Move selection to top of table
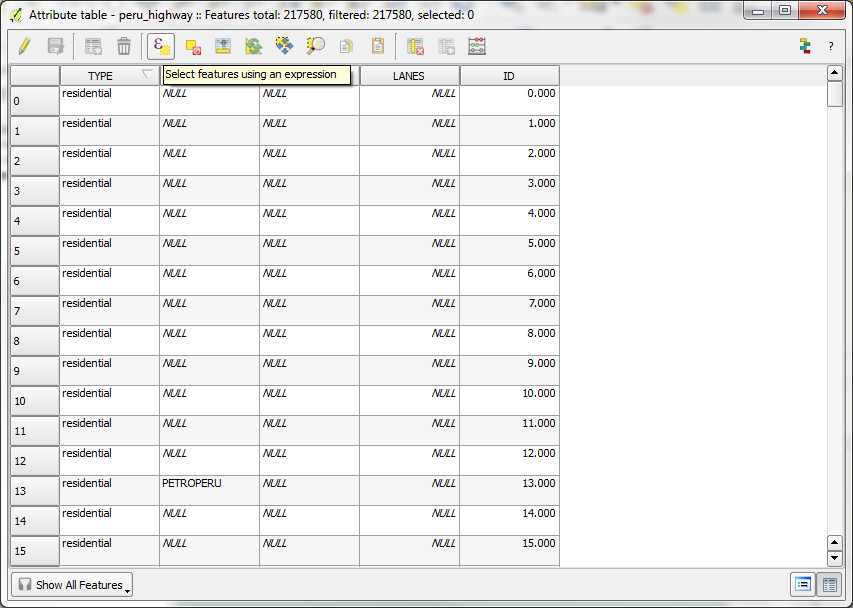 click(x=223, y=46)
